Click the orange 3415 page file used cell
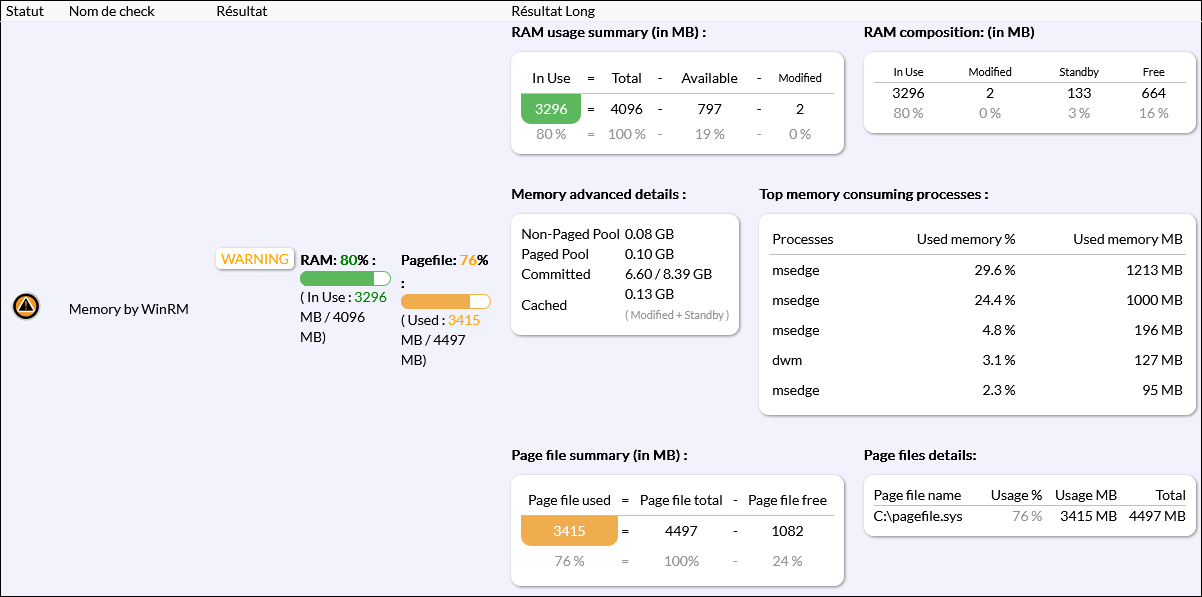 pos(569,531)
